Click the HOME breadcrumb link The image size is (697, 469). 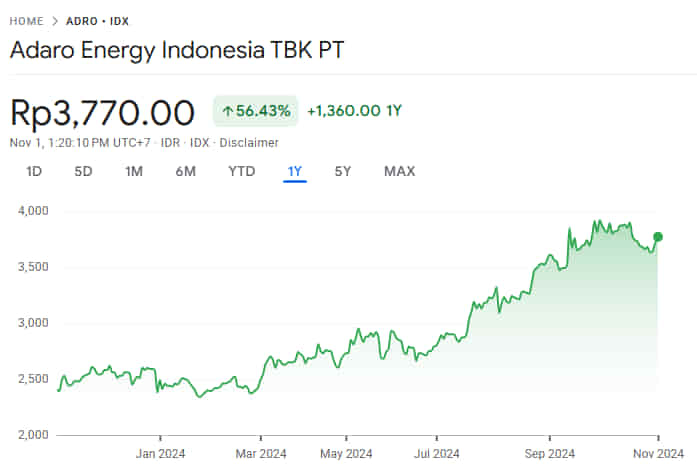pyautogui.click(x=26, y=20)
